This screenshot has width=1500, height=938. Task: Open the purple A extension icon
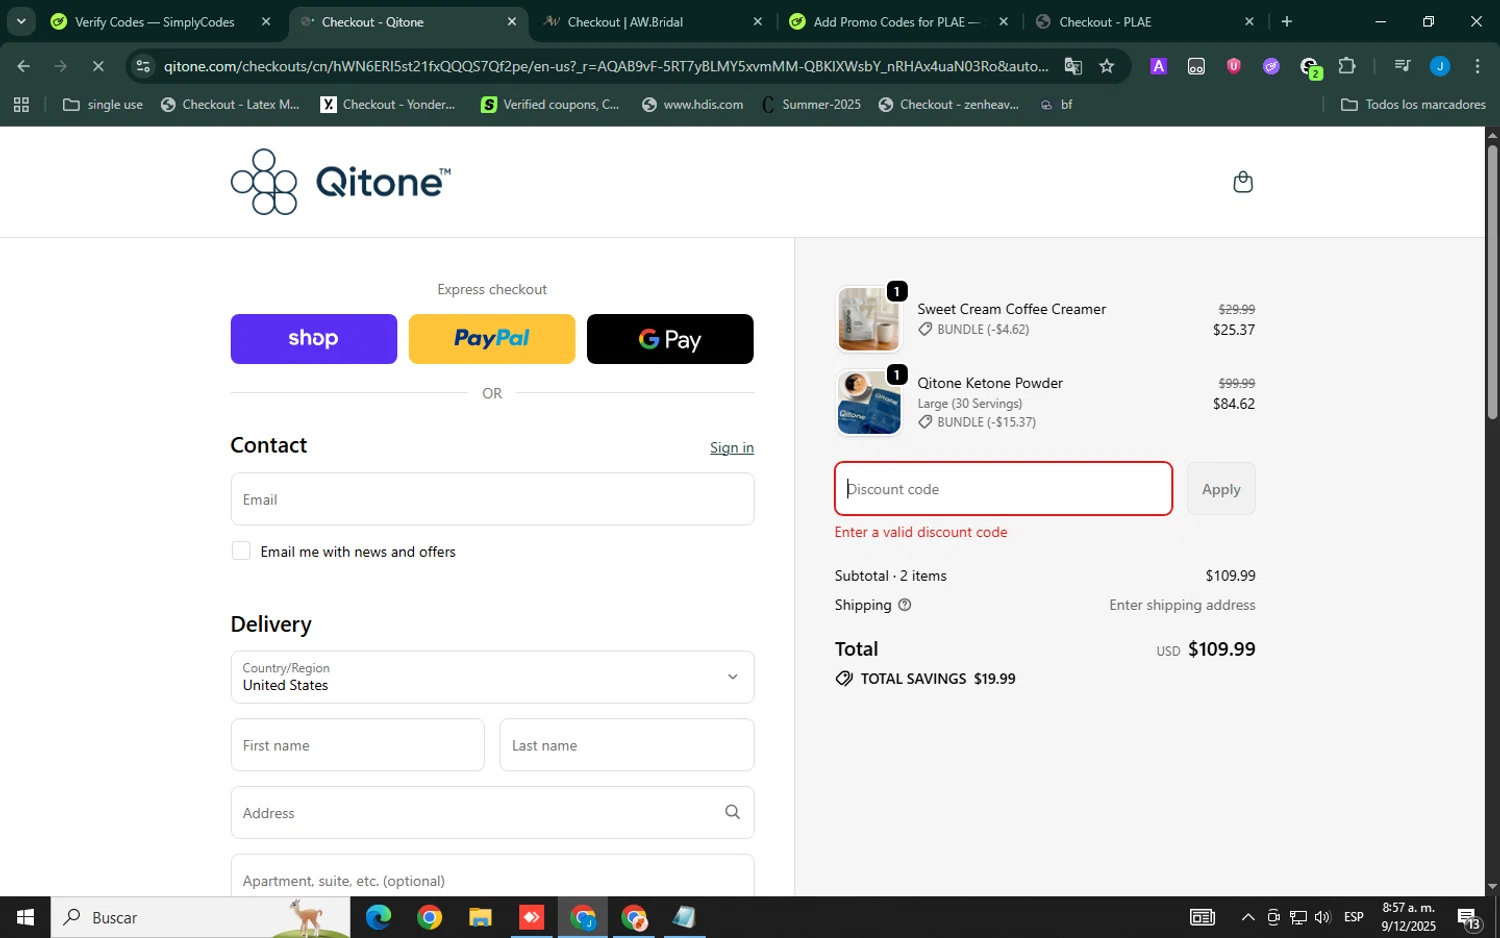(x=1158, y=66)
